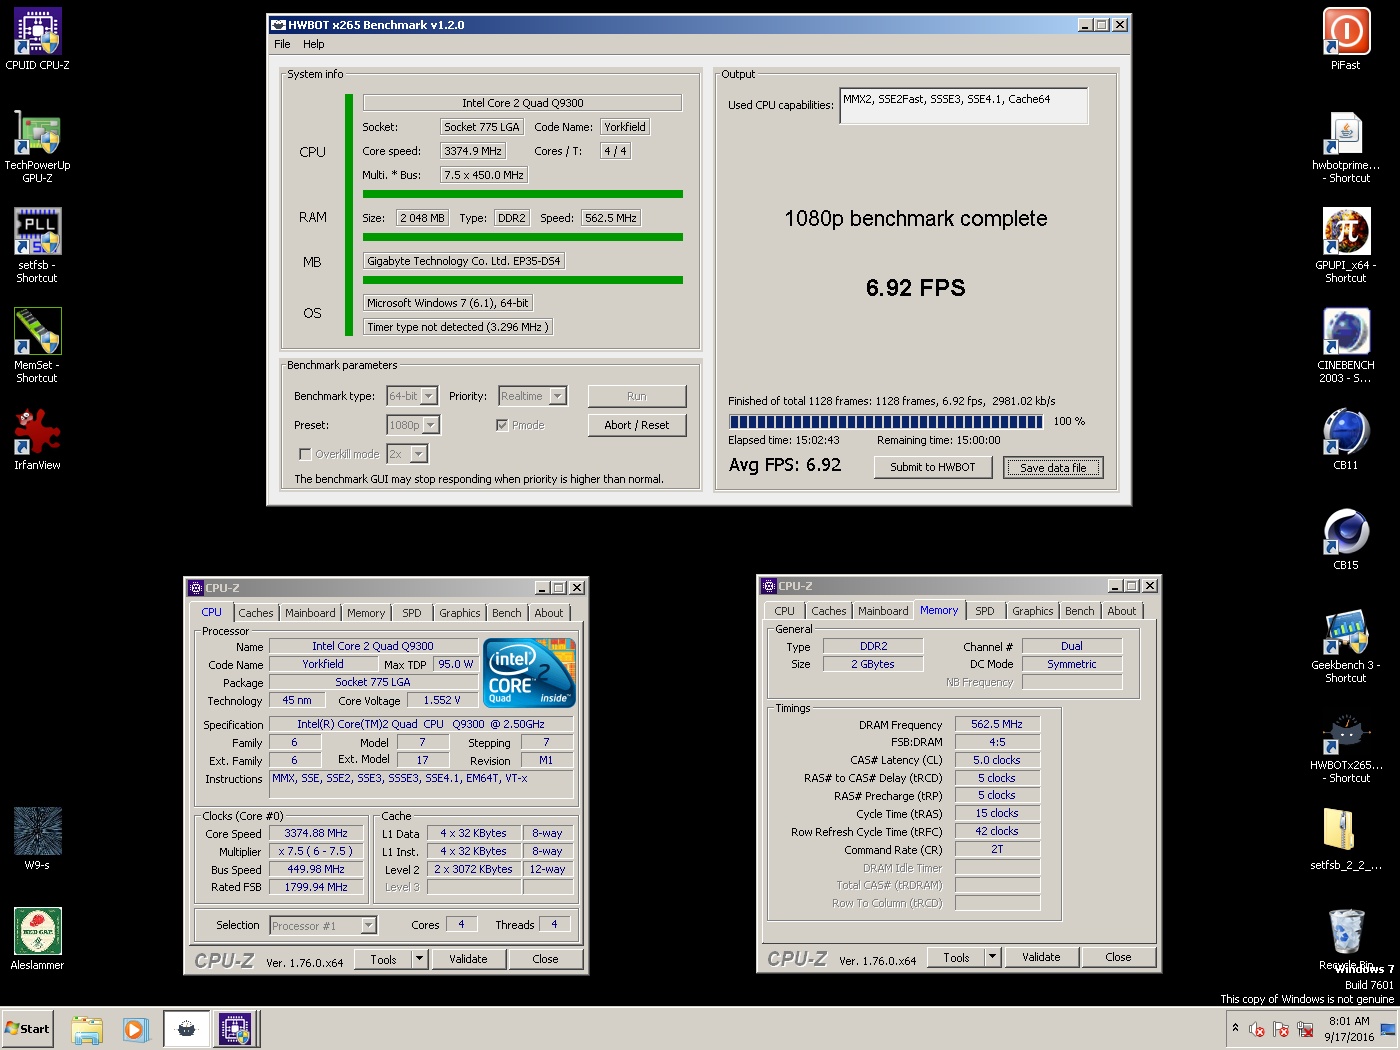Viewport: 1400px width, 1050px height.
Task: Open the Bench tab in left CPU-Z
Action: (507, 613)
